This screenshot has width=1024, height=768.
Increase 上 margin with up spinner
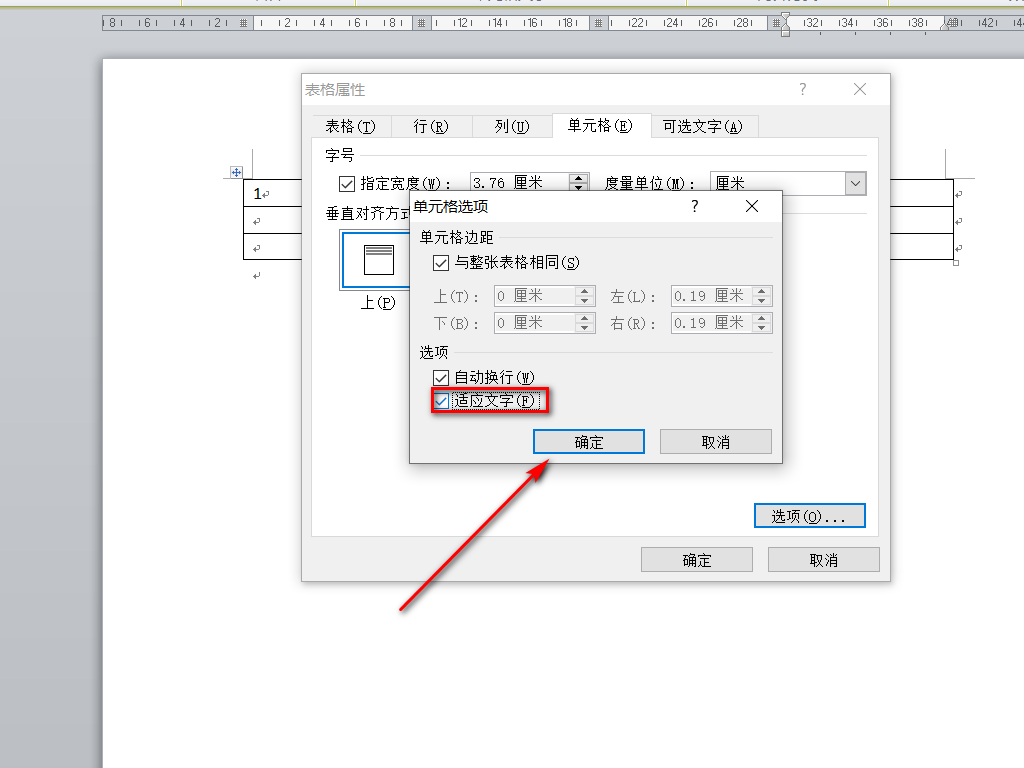tap(585, 291)
